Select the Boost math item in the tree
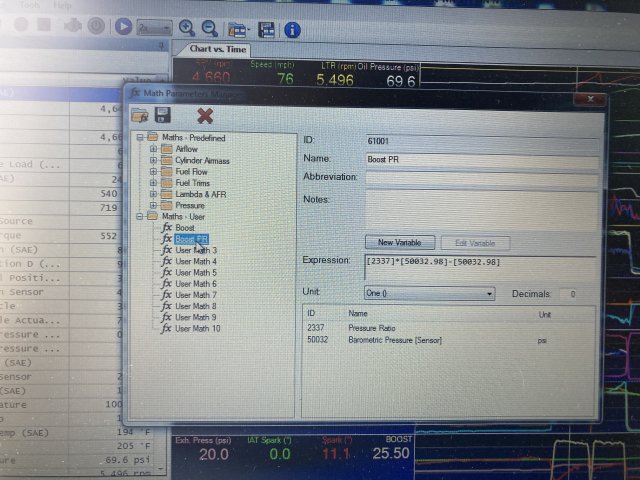The image size is (640, 480). point(184,228)
